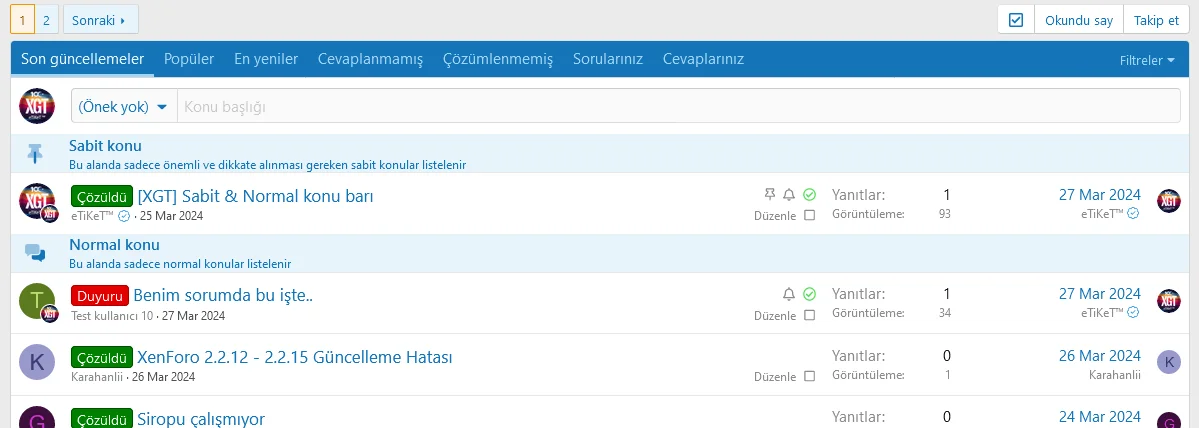Image resolution: width=1199 pixels, height=428 pixels.
Task: Switch to the Popüler tab
Action: 189,59
